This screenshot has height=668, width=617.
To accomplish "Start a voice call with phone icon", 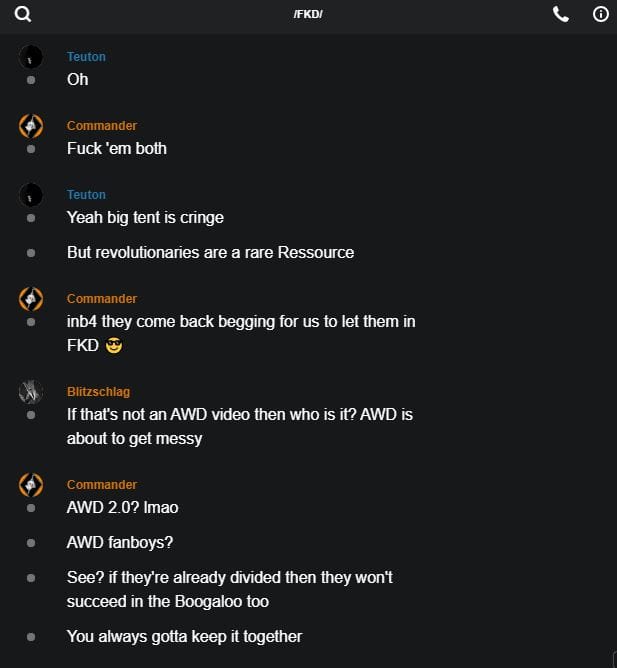I will 561,14.
